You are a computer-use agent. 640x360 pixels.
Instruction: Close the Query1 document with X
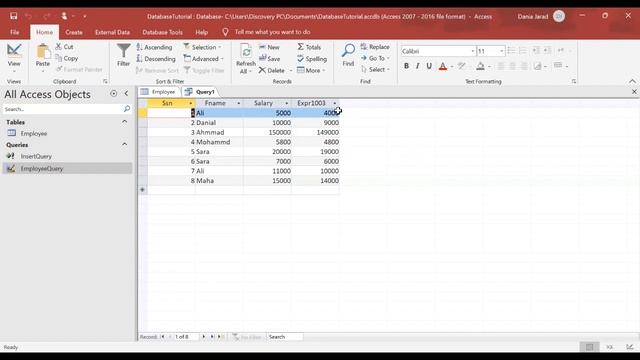click(634, 92)
